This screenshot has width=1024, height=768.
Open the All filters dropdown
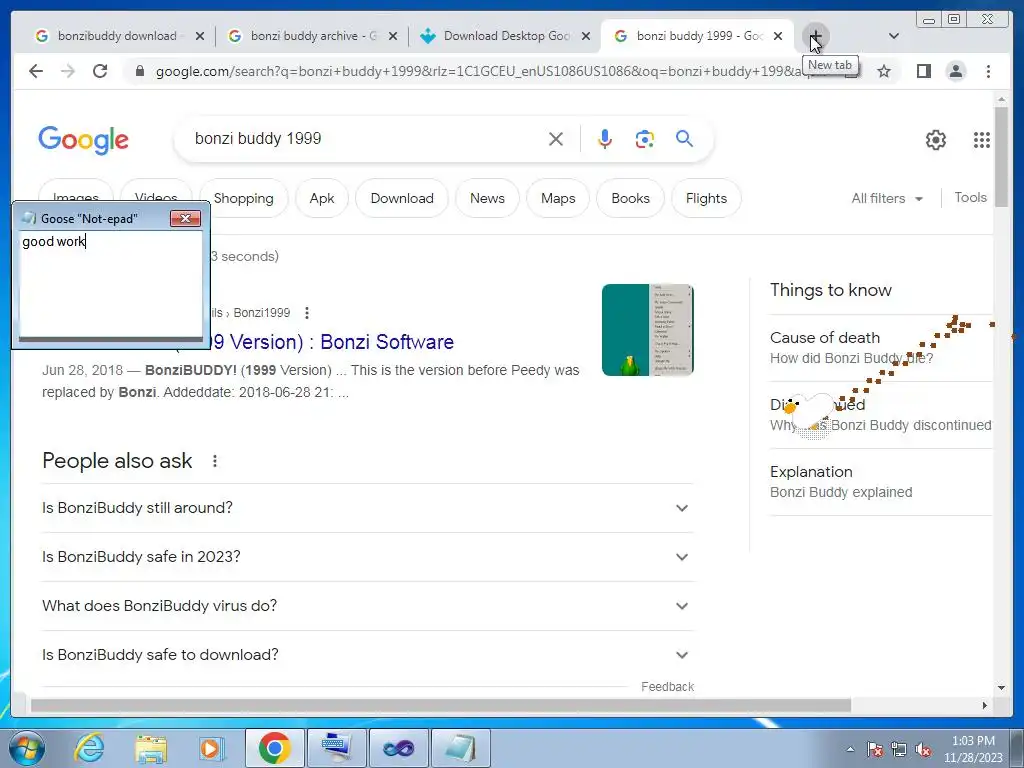(x=887, y=199)
